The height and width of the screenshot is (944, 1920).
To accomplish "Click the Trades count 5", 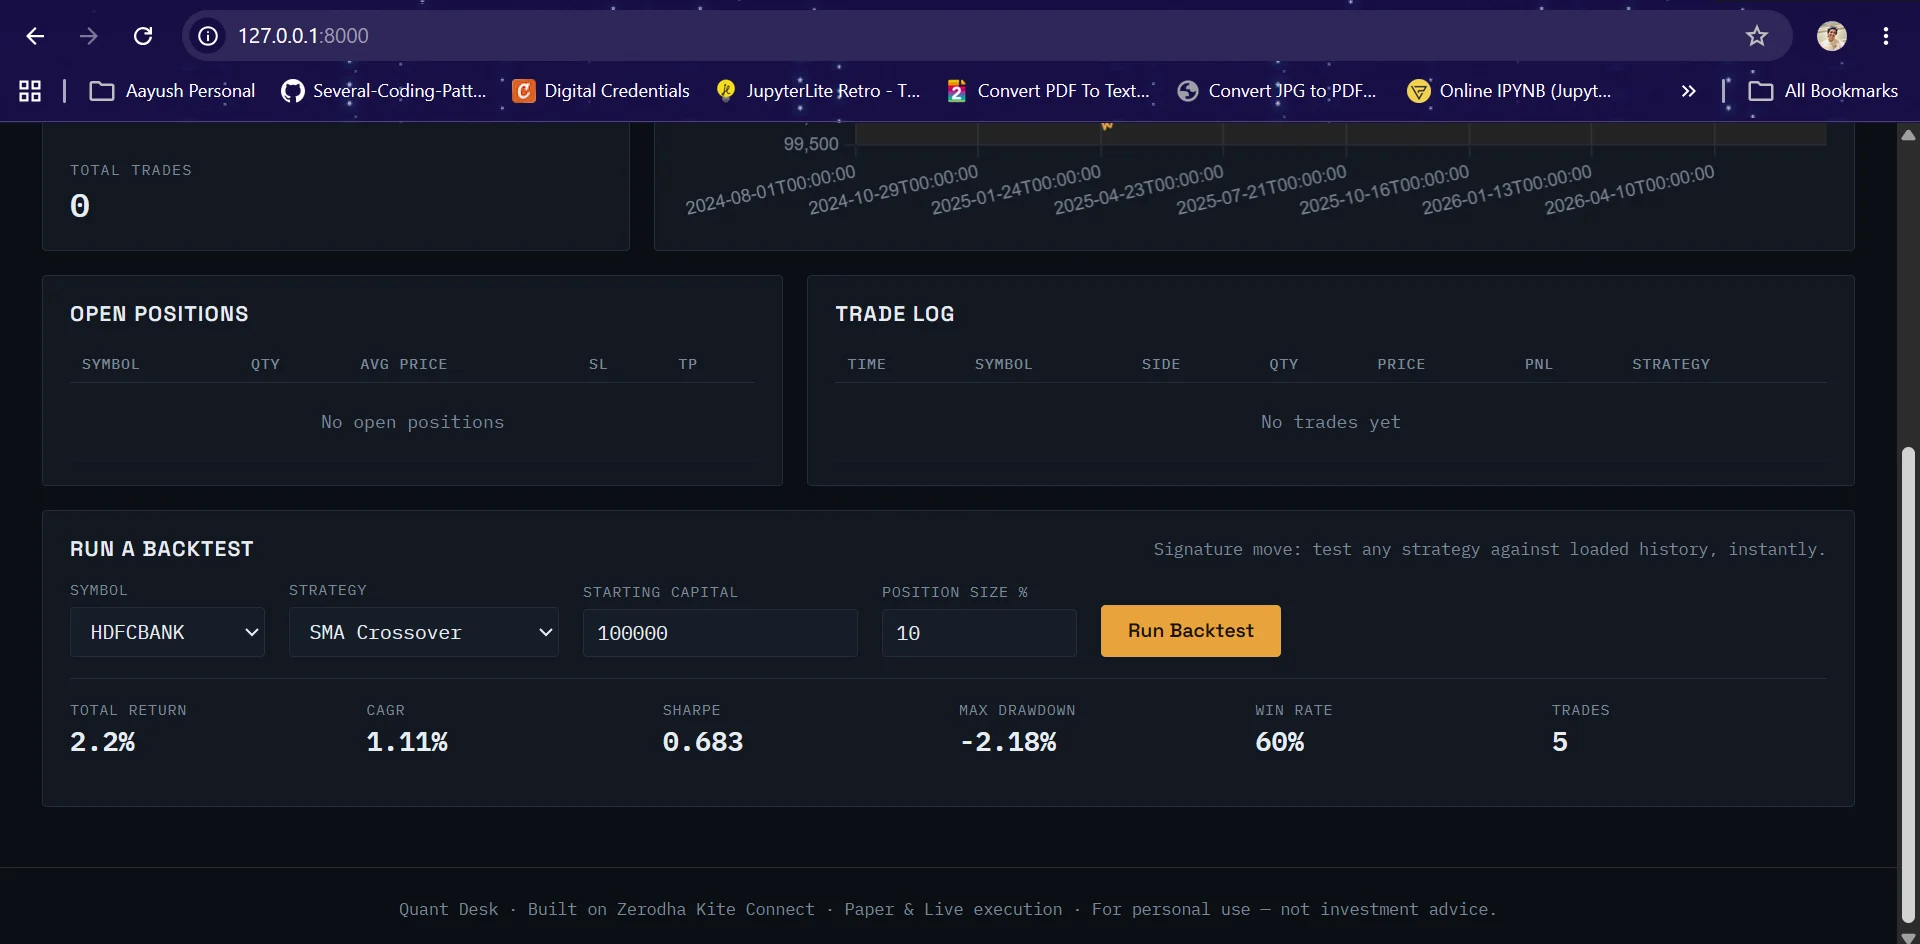I will click(x=1560, y=742).
